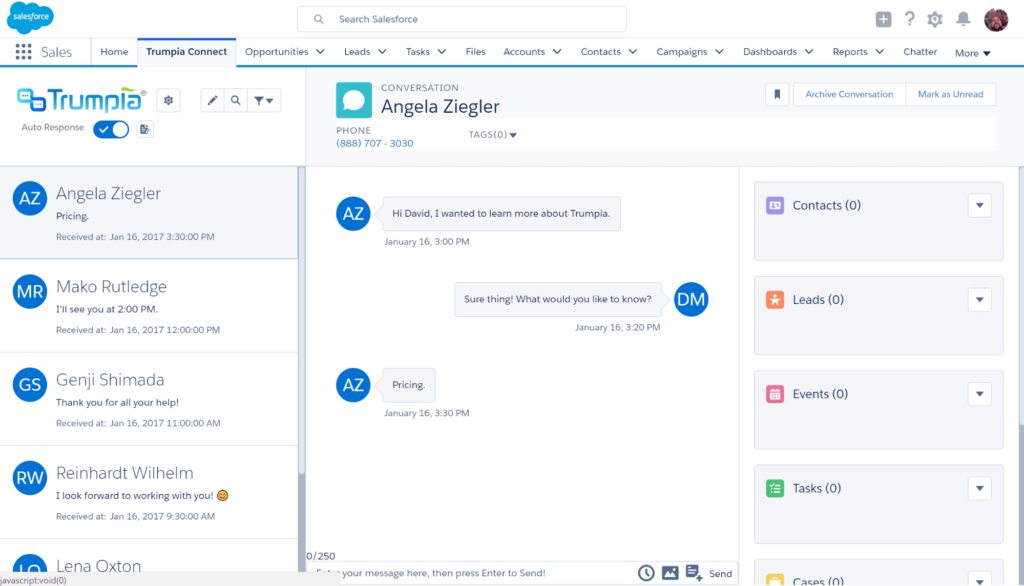Toggle the Auto Response switch
This screenshot has height=586, width=1024.
pyautogui.click(x=111, y=129)
